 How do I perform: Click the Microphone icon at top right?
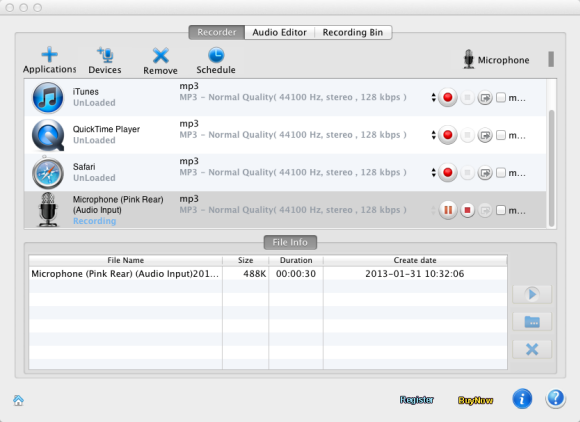[x=469, y=59]
